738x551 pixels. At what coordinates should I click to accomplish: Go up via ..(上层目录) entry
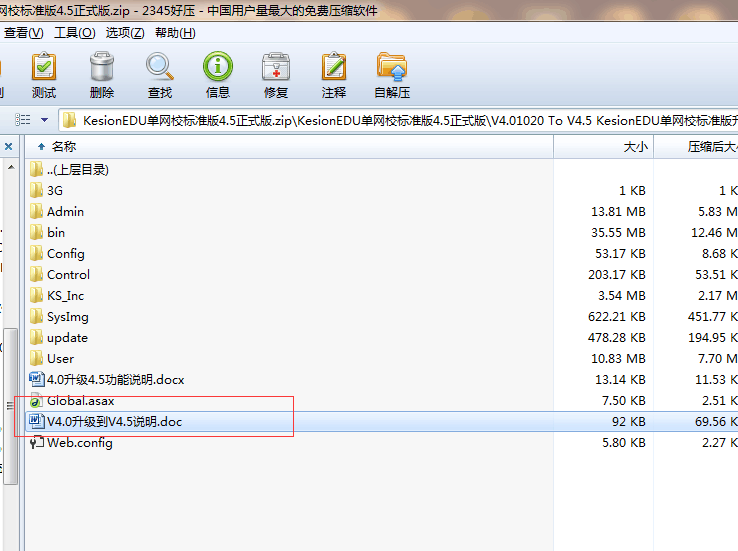coord(78,169)
